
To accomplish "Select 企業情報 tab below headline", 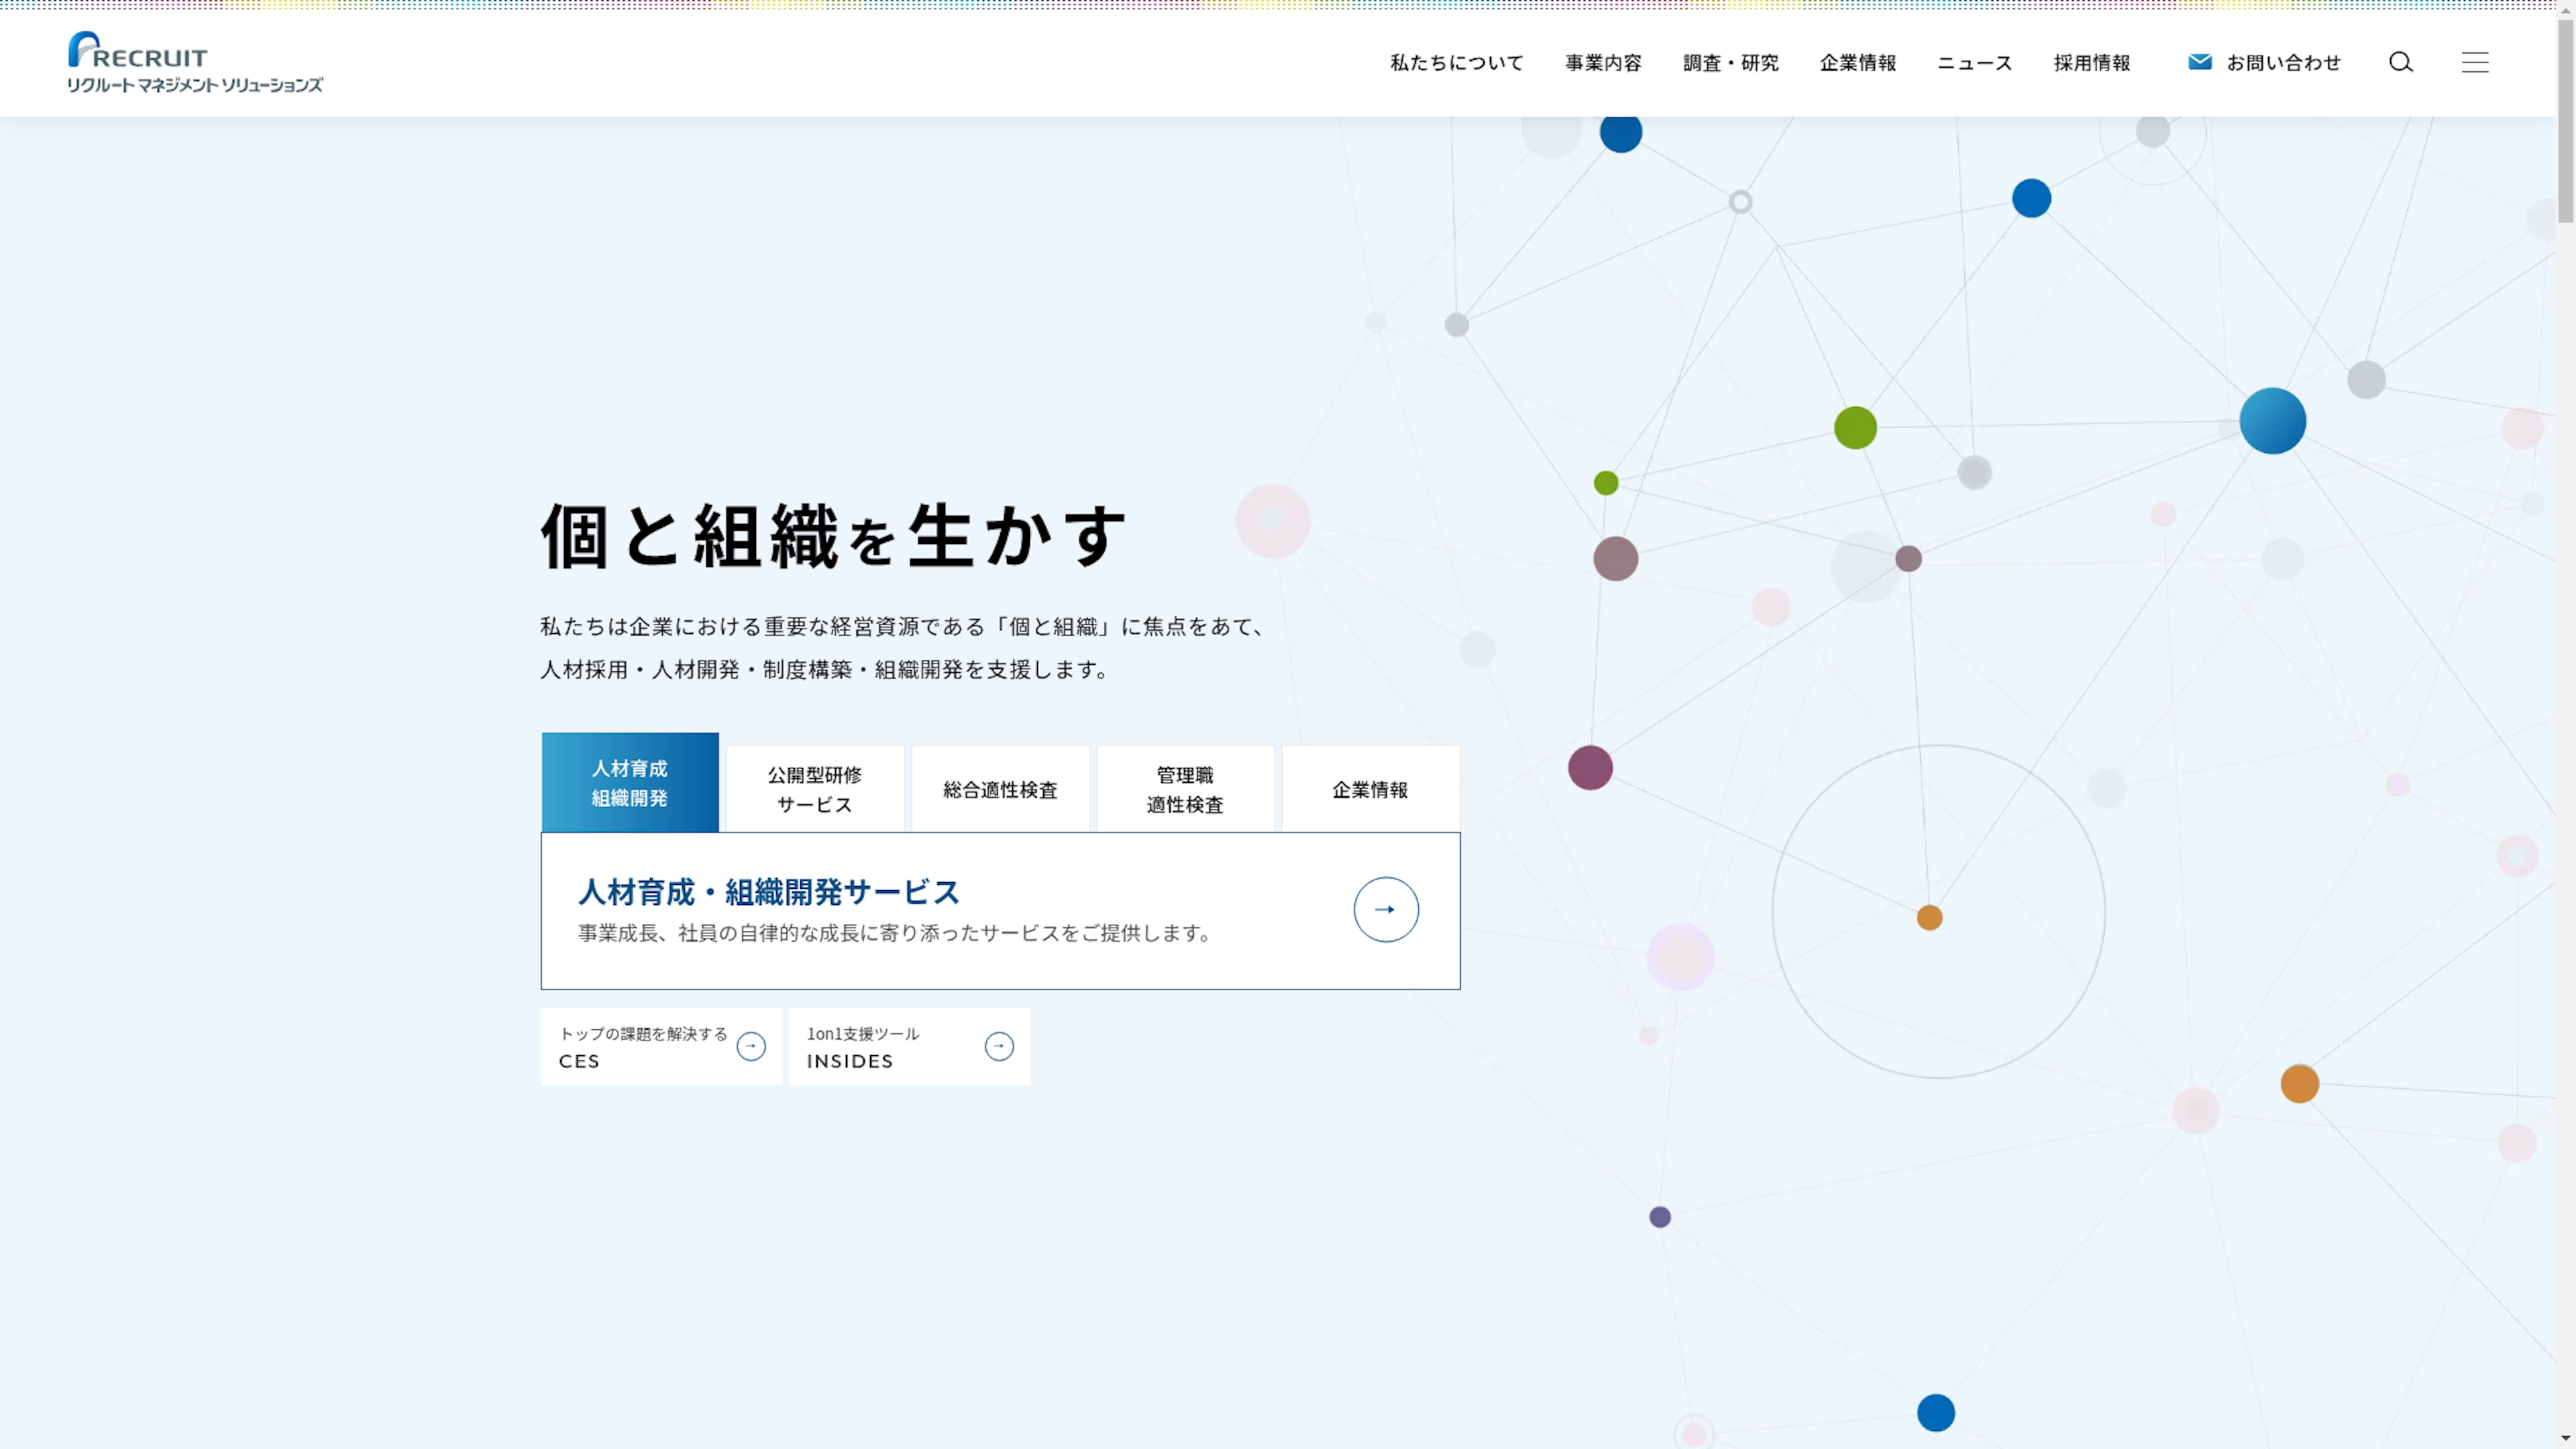I will click(x=1370, y=789).
